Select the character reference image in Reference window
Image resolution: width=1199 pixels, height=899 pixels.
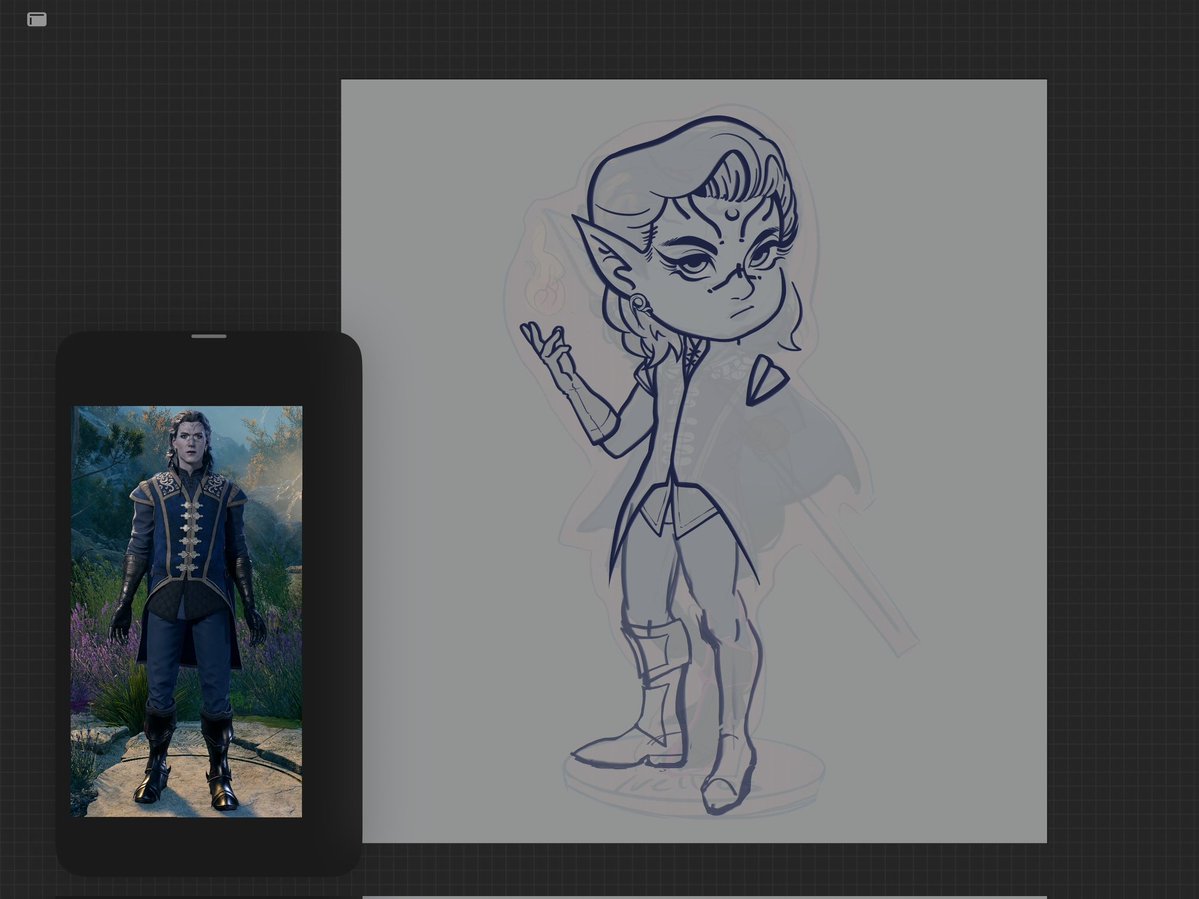[187, 612]
